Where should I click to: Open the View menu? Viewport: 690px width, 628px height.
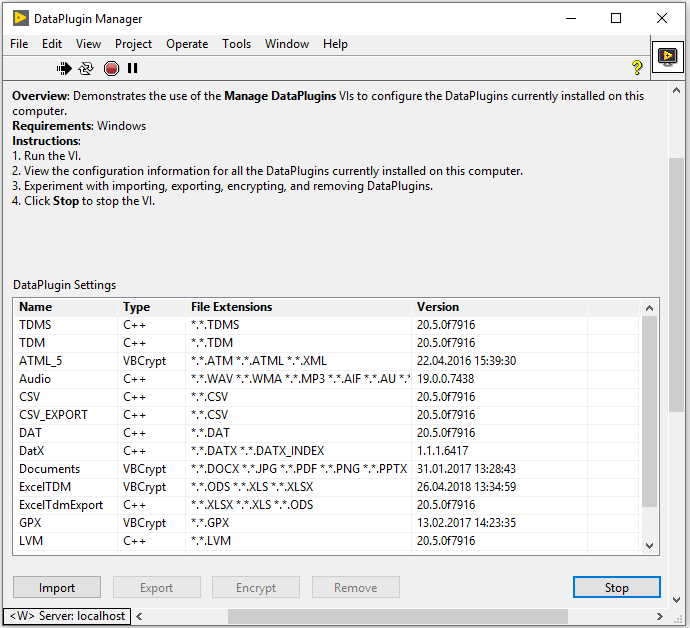[x=88, y=44]
